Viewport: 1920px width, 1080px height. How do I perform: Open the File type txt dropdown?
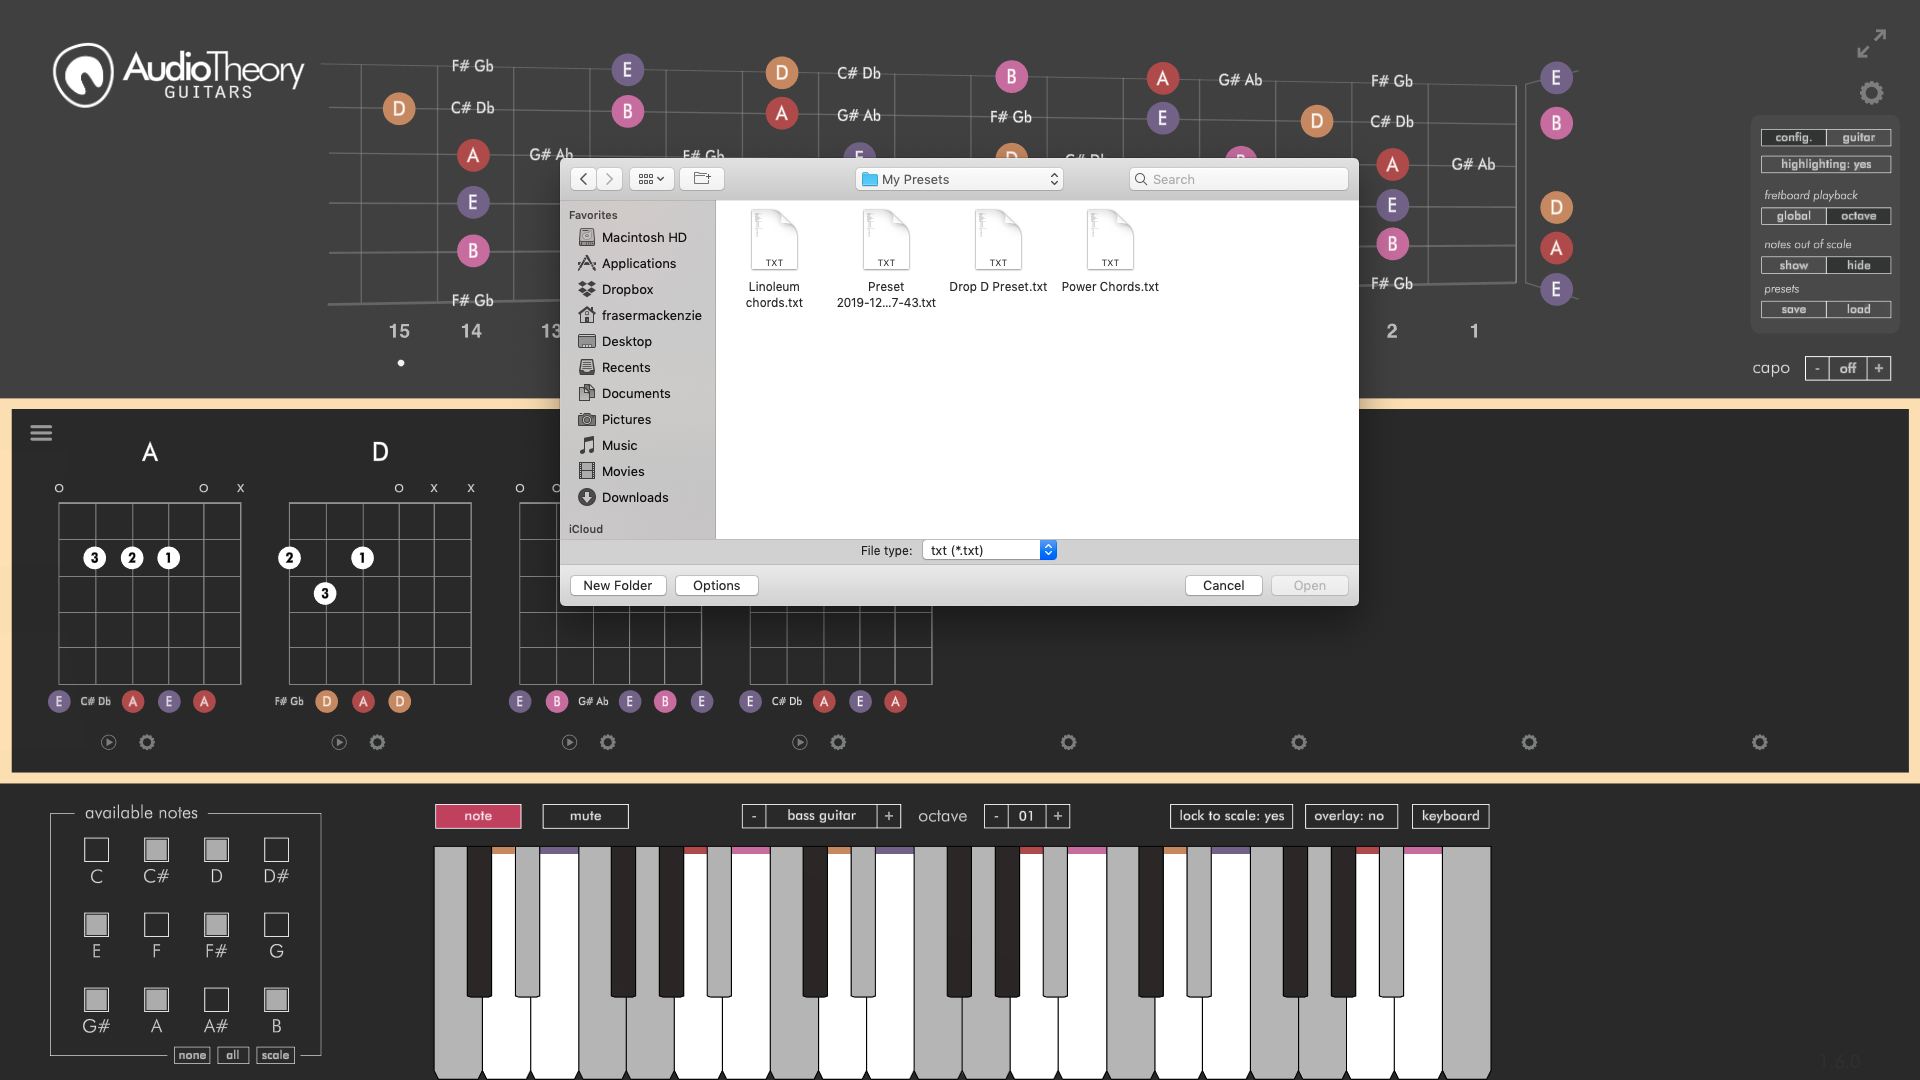[x=989, y=550]
